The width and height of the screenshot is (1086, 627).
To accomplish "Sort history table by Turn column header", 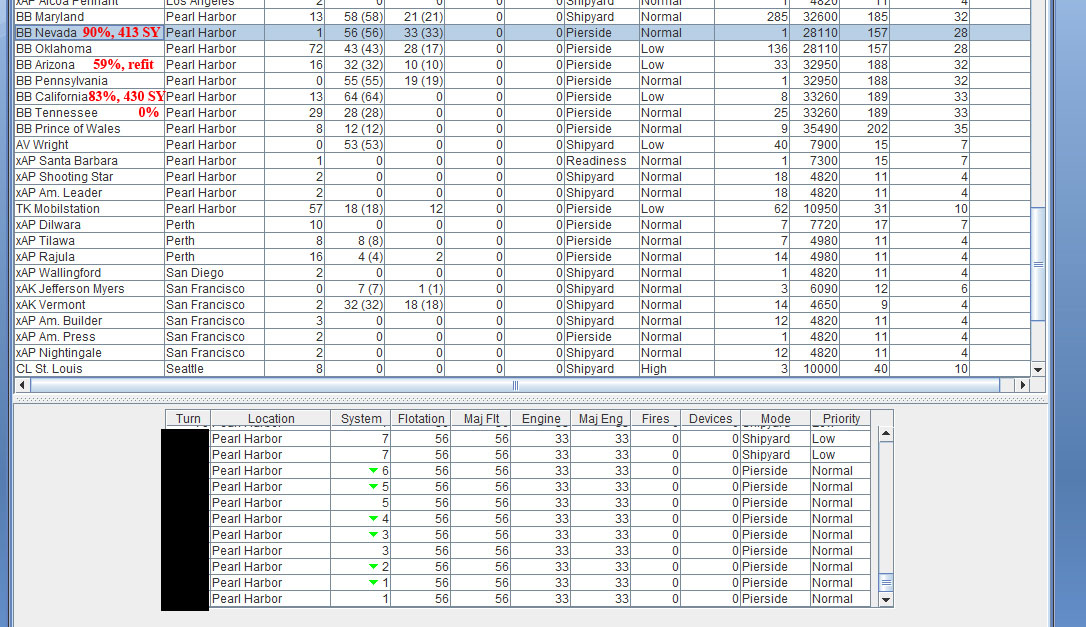I will coord(188,418).
